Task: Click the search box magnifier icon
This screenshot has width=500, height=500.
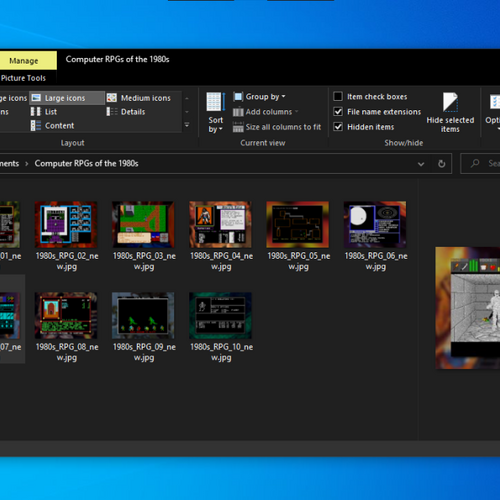Action: (475, 163)
